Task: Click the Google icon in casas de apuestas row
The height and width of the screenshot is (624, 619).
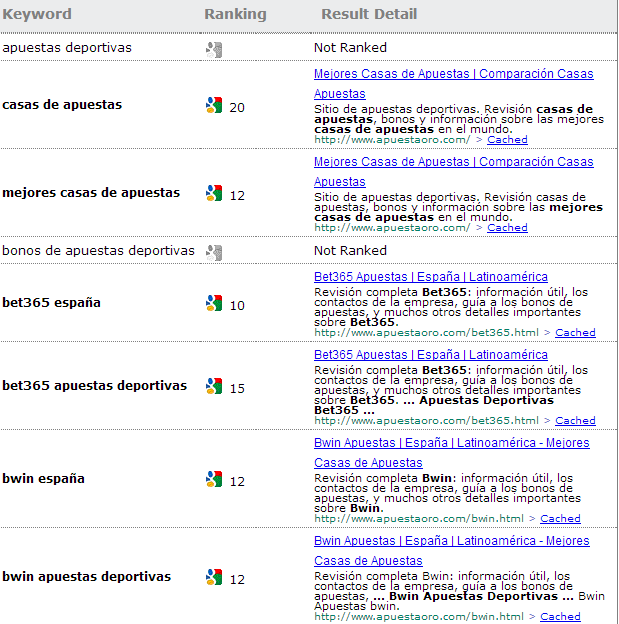Action: point(214,105)
